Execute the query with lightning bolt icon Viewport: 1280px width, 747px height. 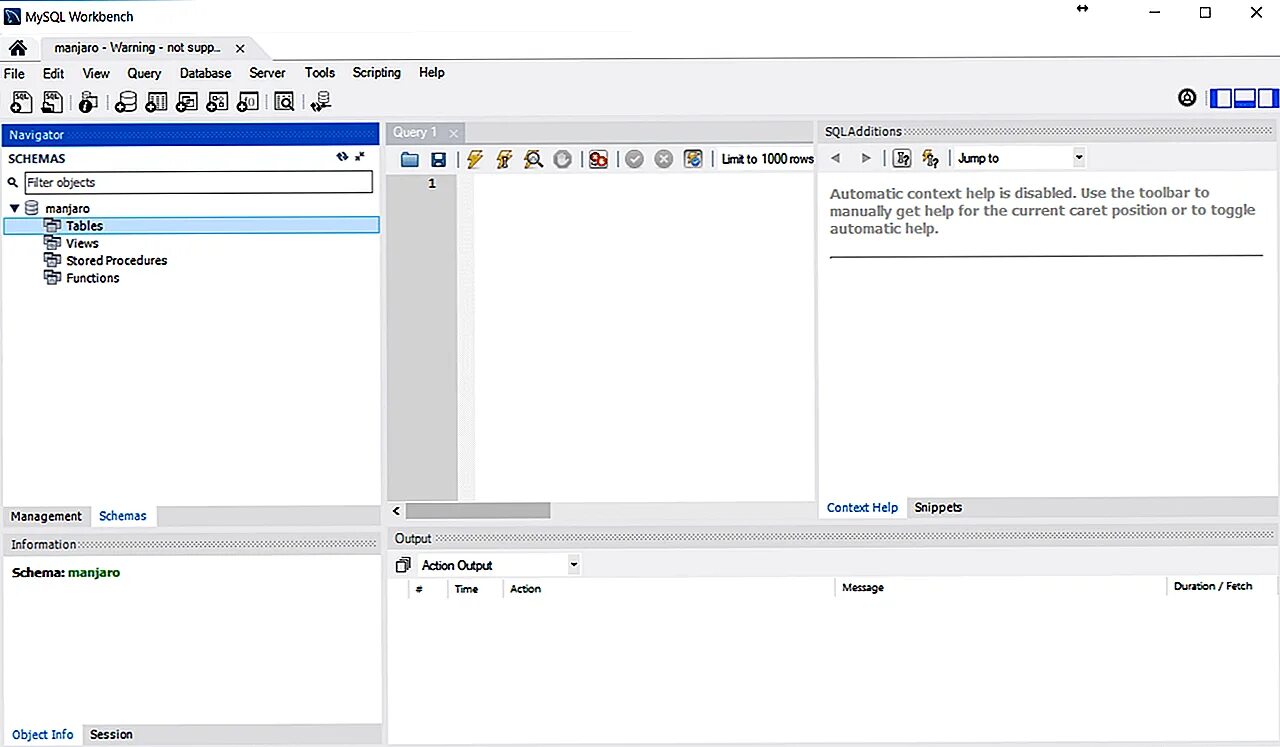point(475,159)
